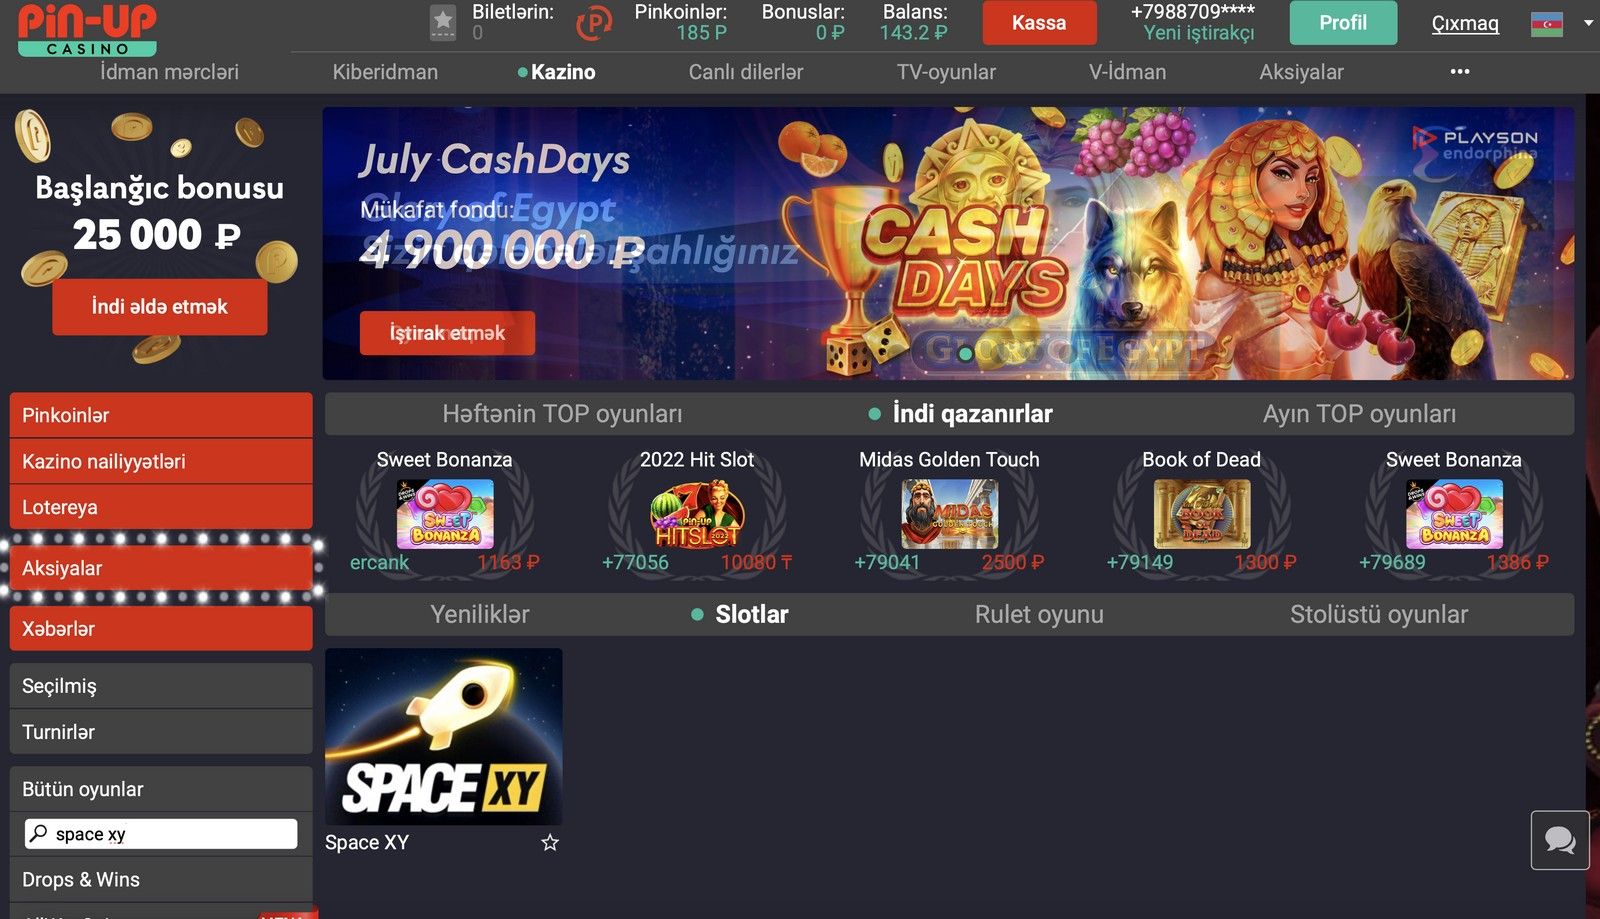Launch the Space XY game thumbnail
1600x919 pixels.
[444, 737]
